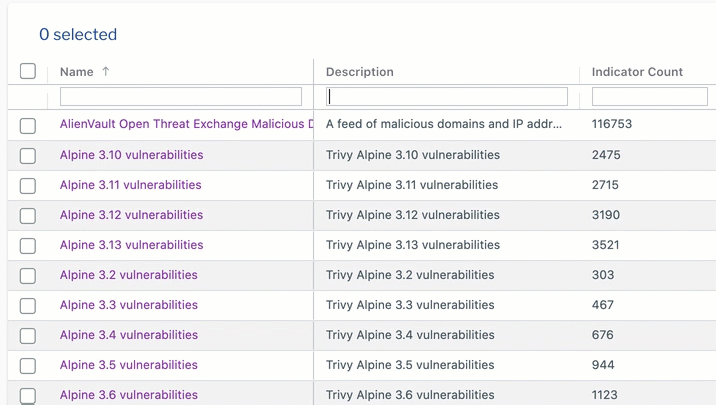Click the '0 selected' label
This screenshot has width=716, height=405.
[x=78, y=34]
